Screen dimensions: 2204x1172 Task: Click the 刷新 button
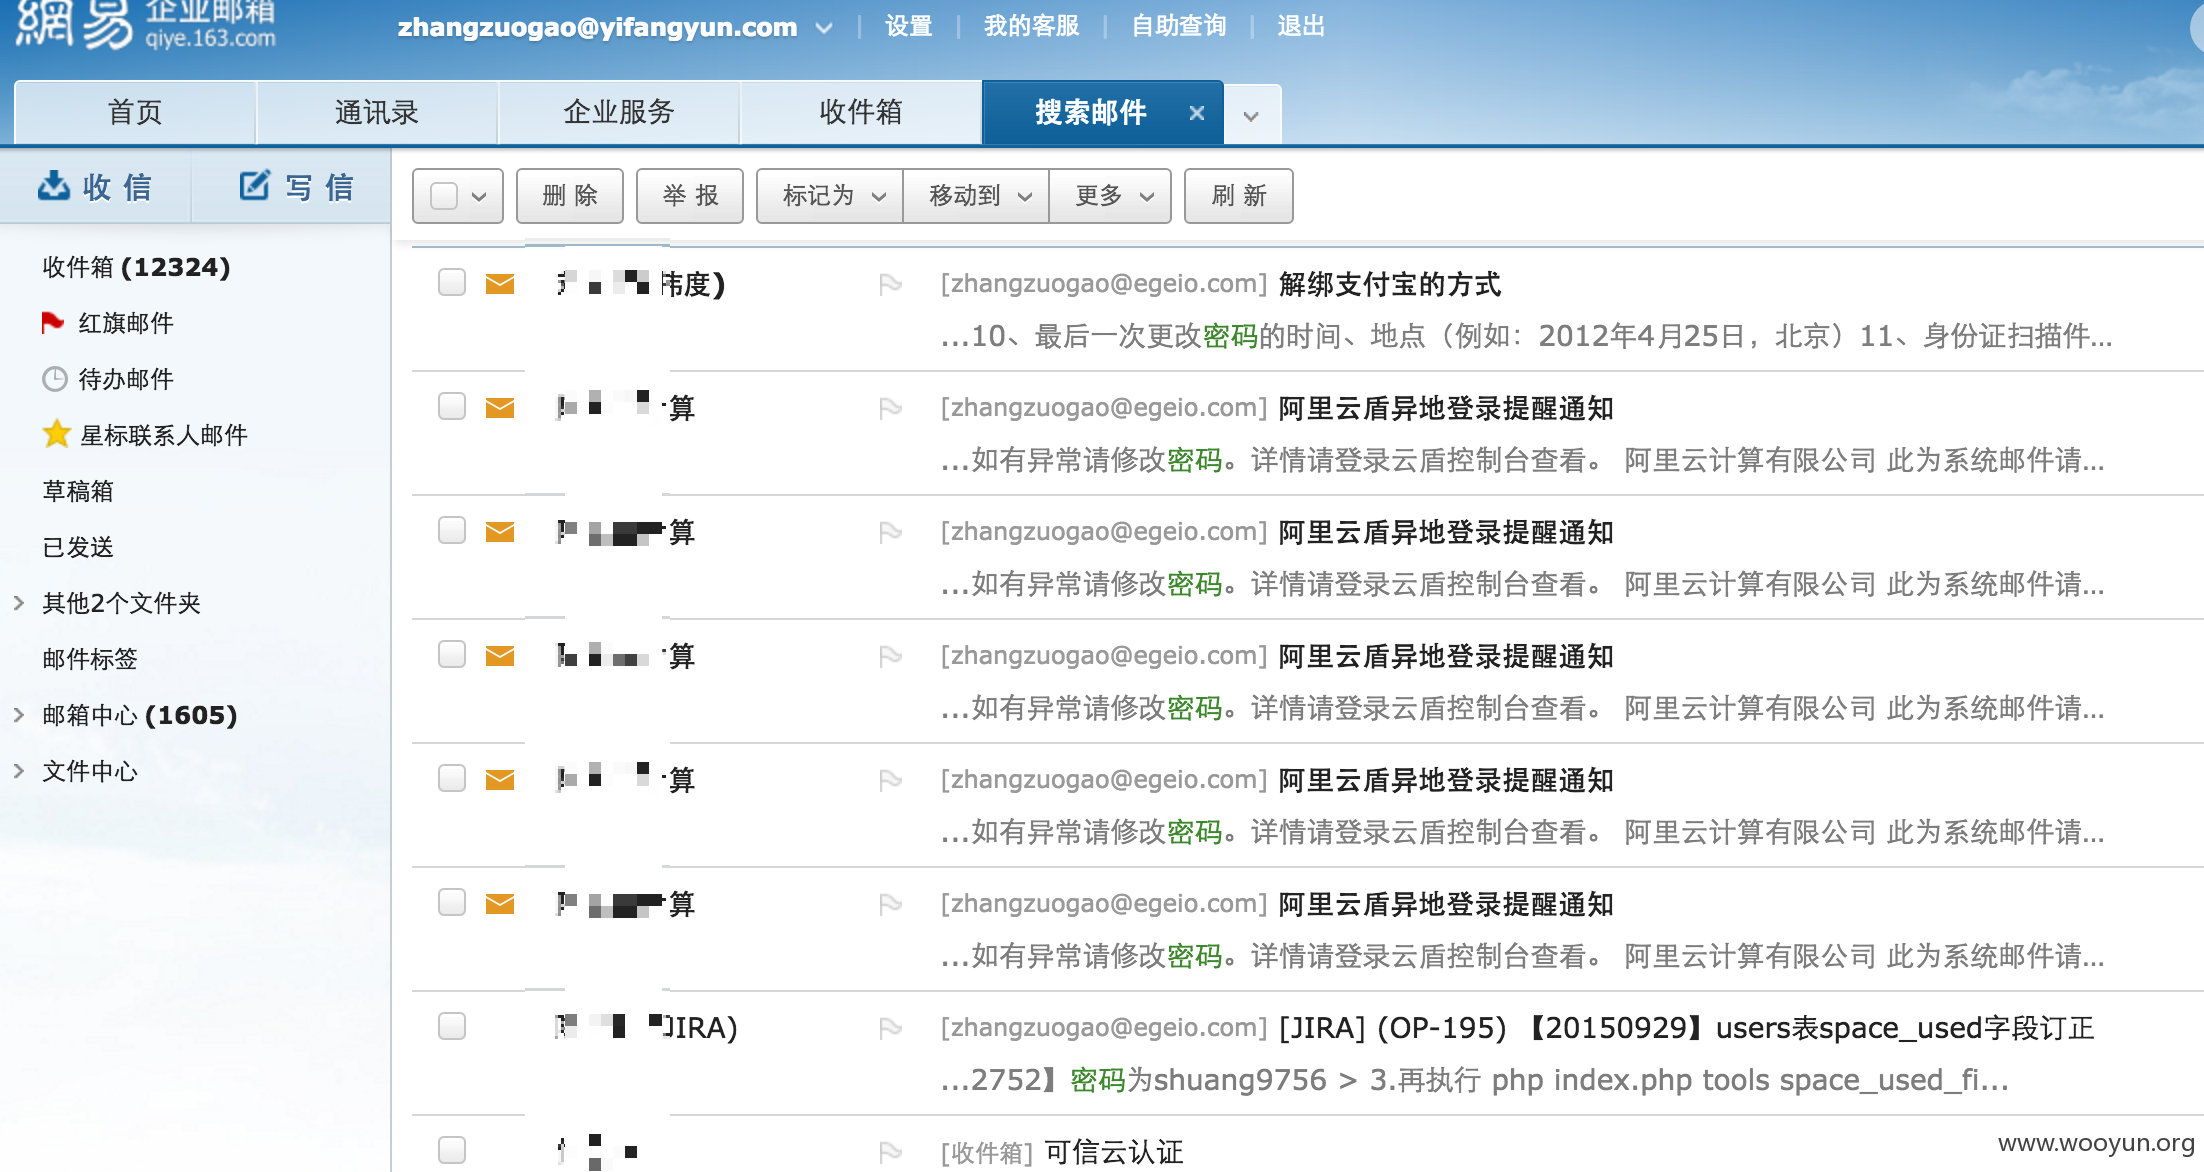[1239, 196]
